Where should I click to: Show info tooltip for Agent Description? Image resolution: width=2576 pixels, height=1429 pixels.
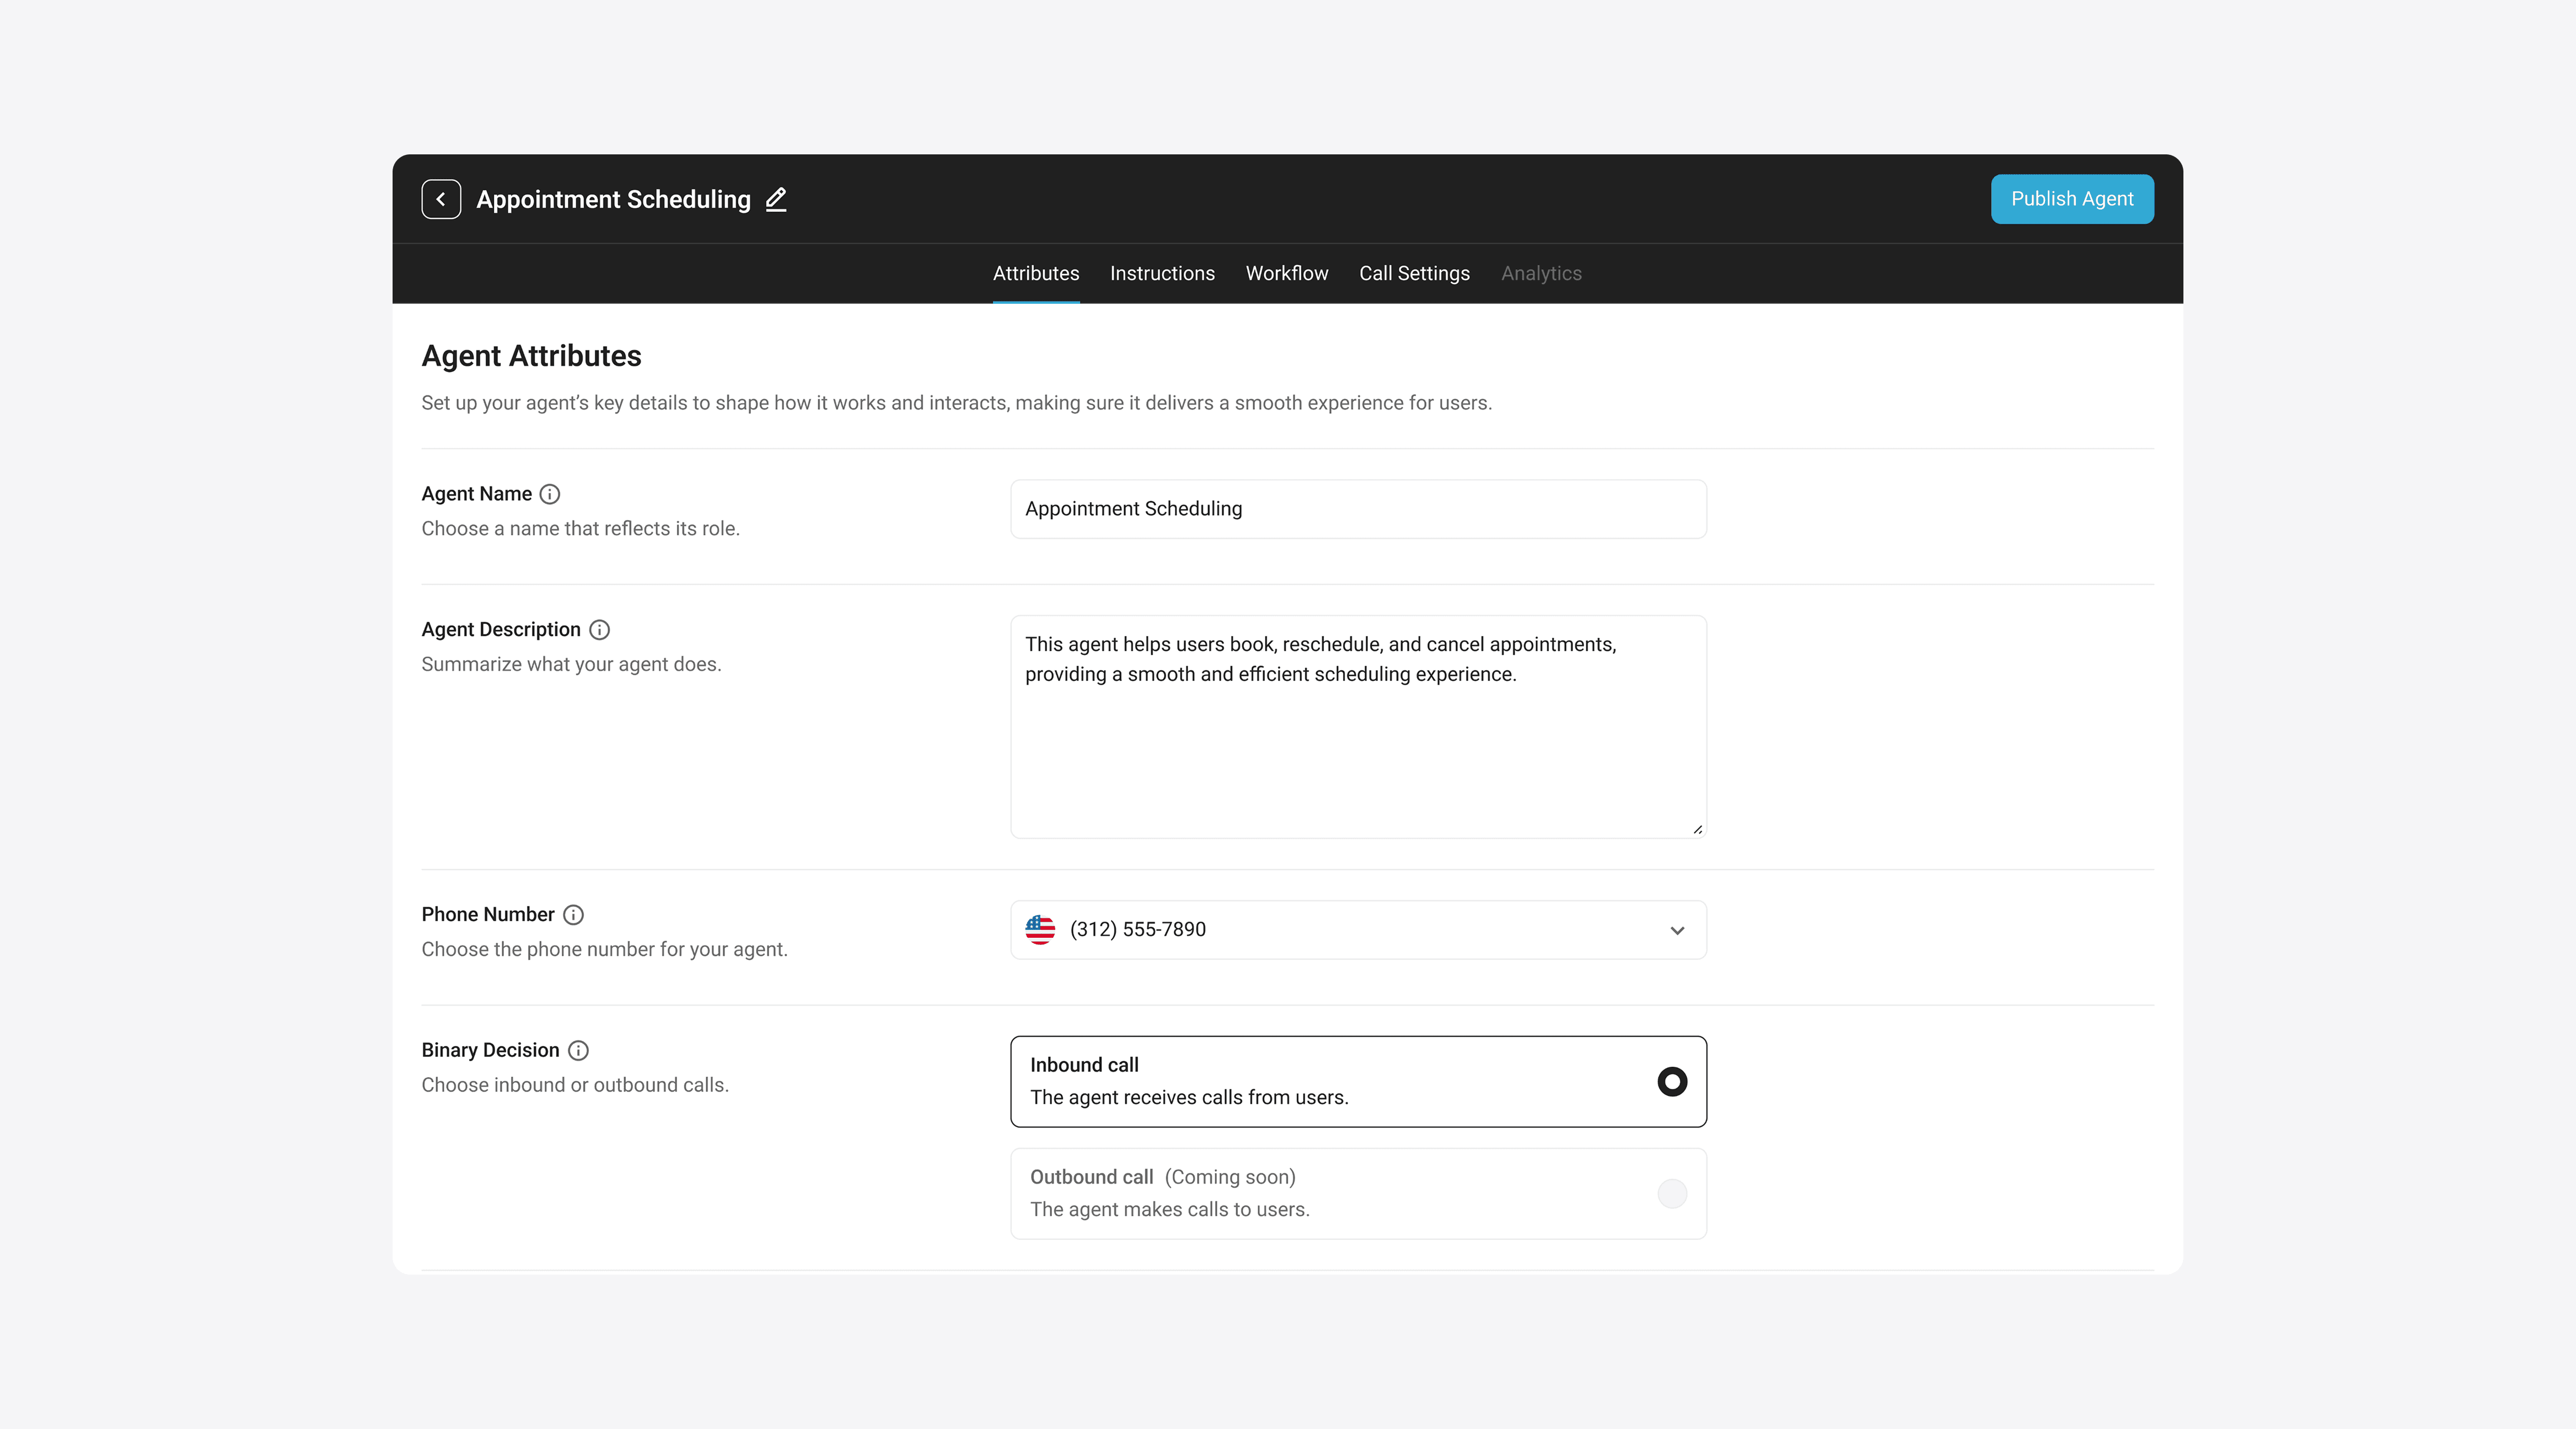[599, 630]
